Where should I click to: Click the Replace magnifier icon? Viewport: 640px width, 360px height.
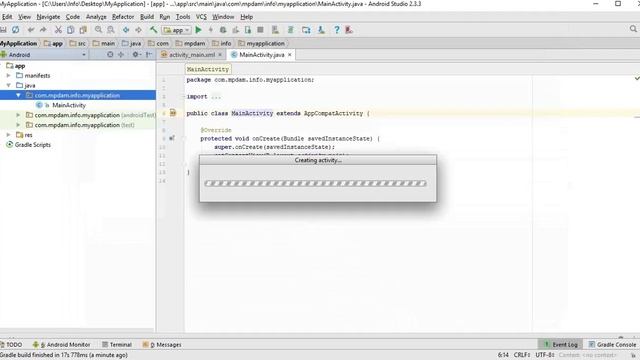111,30
